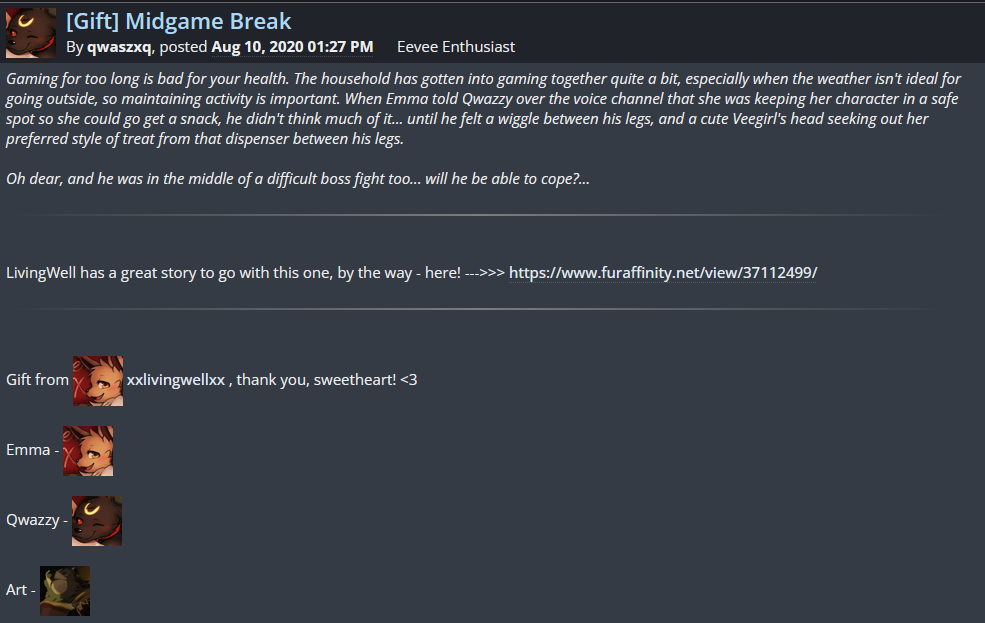Click the avatar icon next to "Qwazzy -"
This screenshot has height=623, width=985.
pos(97,521)
